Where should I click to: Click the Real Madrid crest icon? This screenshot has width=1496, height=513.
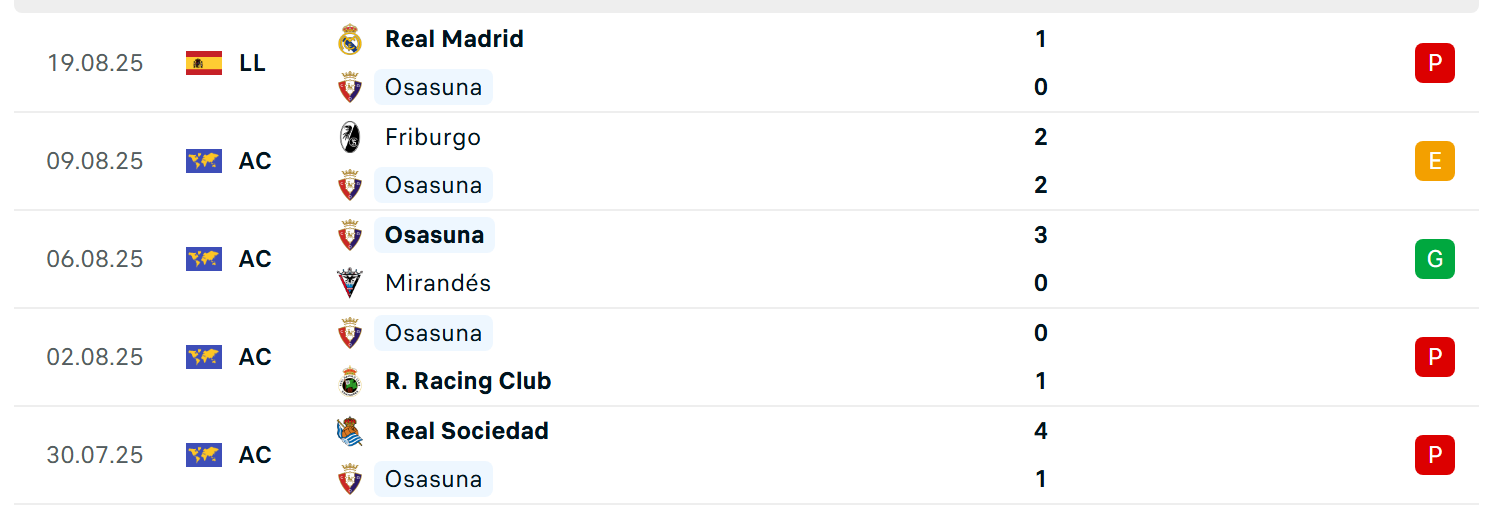[350, 39]
